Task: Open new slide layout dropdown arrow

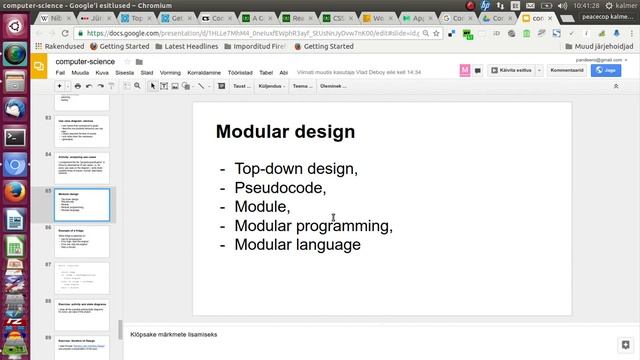Action: 68,86
